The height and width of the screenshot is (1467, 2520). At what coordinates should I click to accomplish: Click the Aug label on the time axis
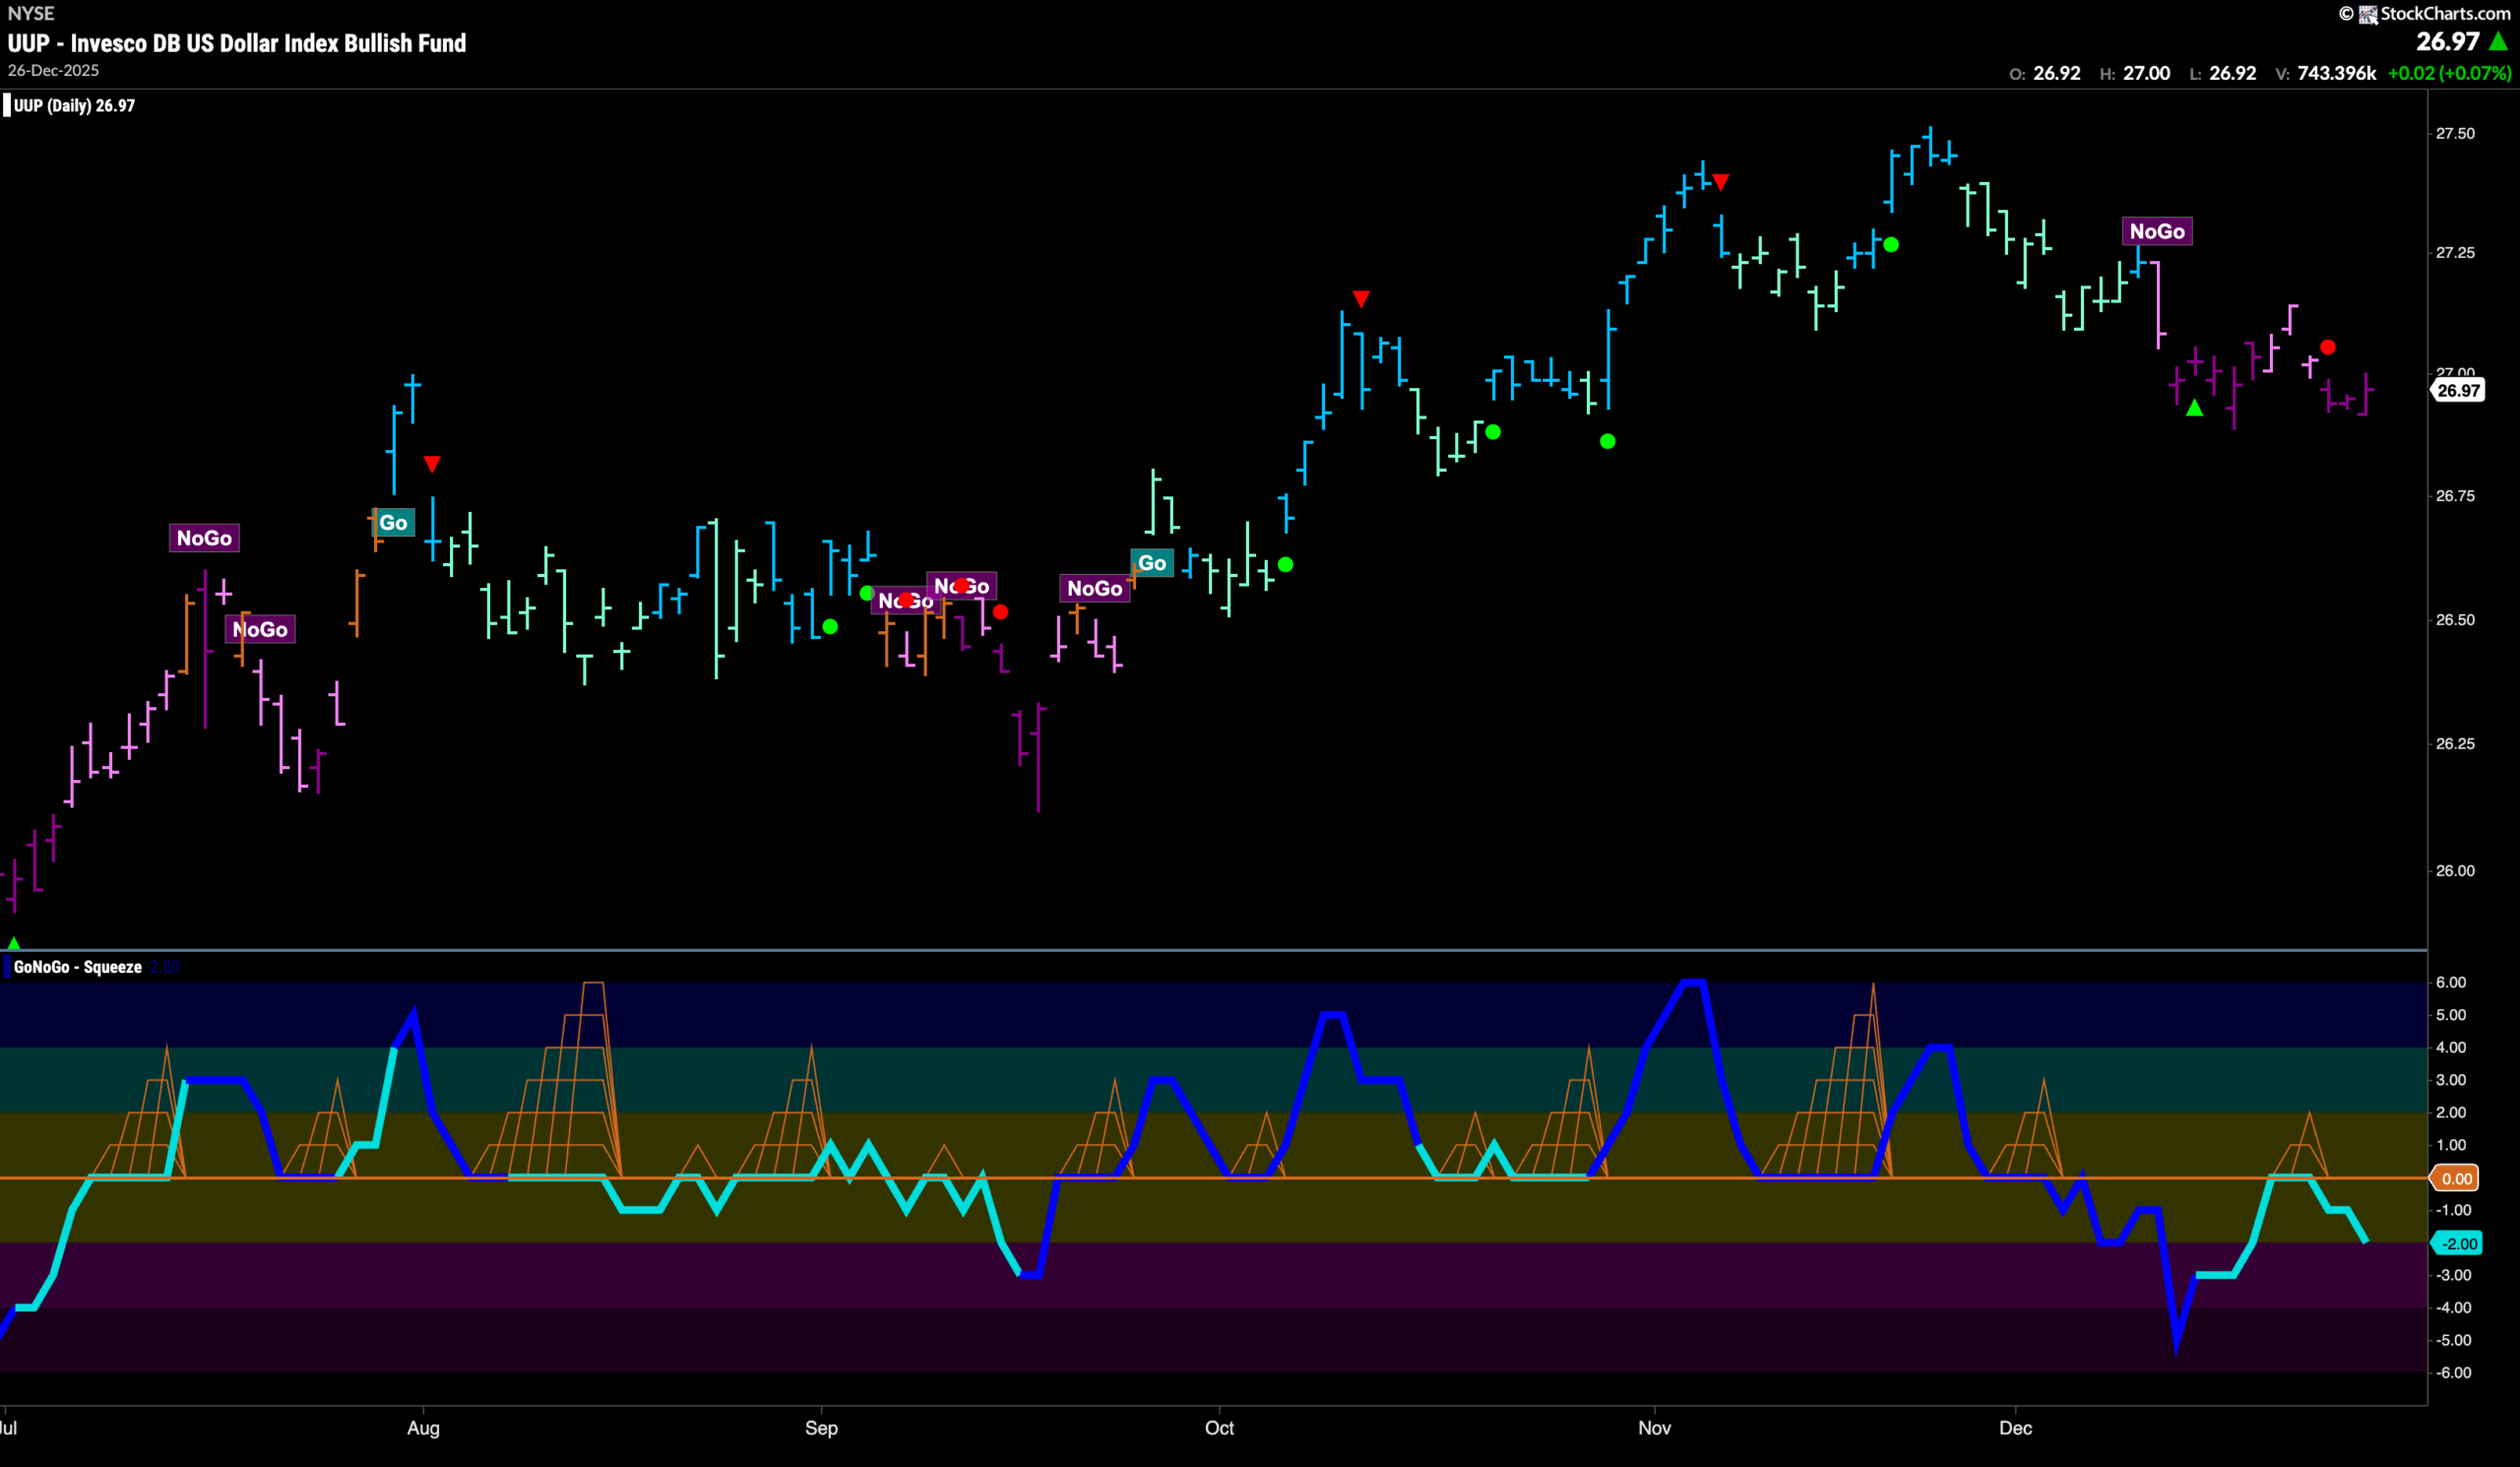[x=423, y=1428]
